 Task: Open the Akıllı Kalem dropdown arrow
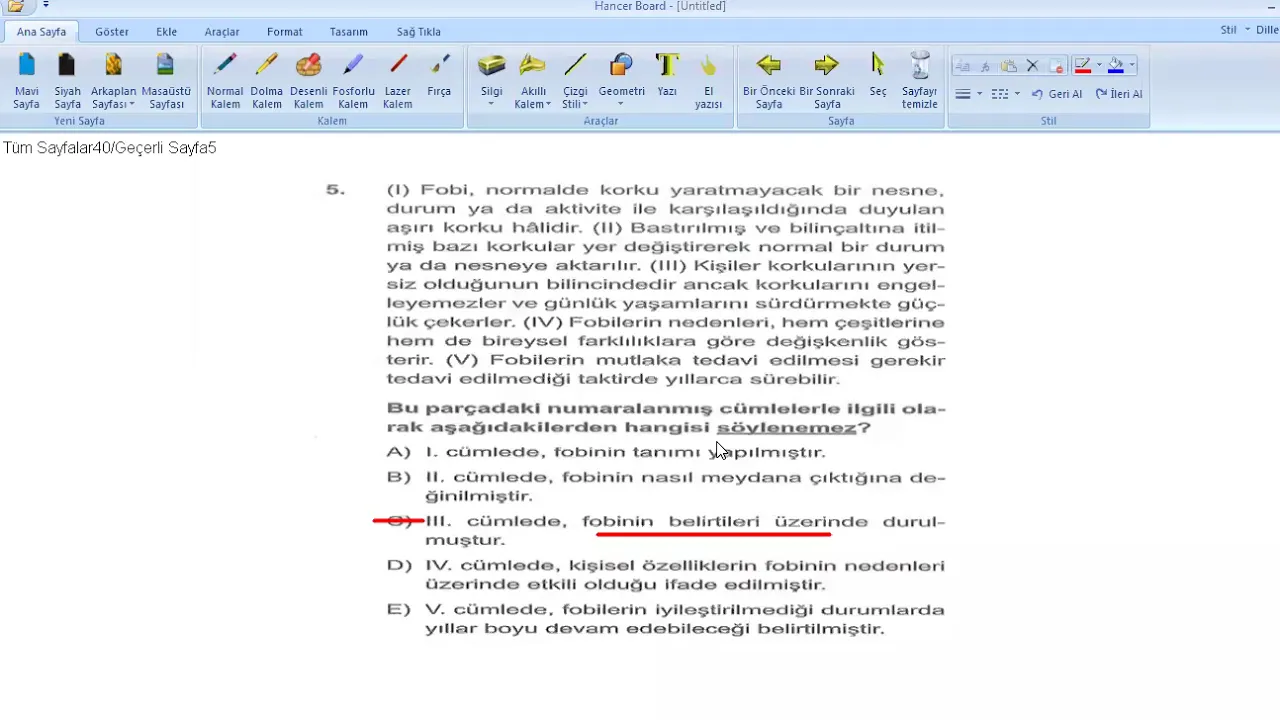point(547,104)
